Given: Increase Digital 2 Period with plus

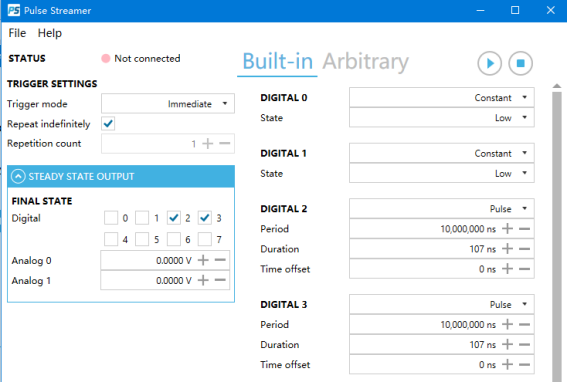Looking at the screenshot, I should [x=507, y=229].
